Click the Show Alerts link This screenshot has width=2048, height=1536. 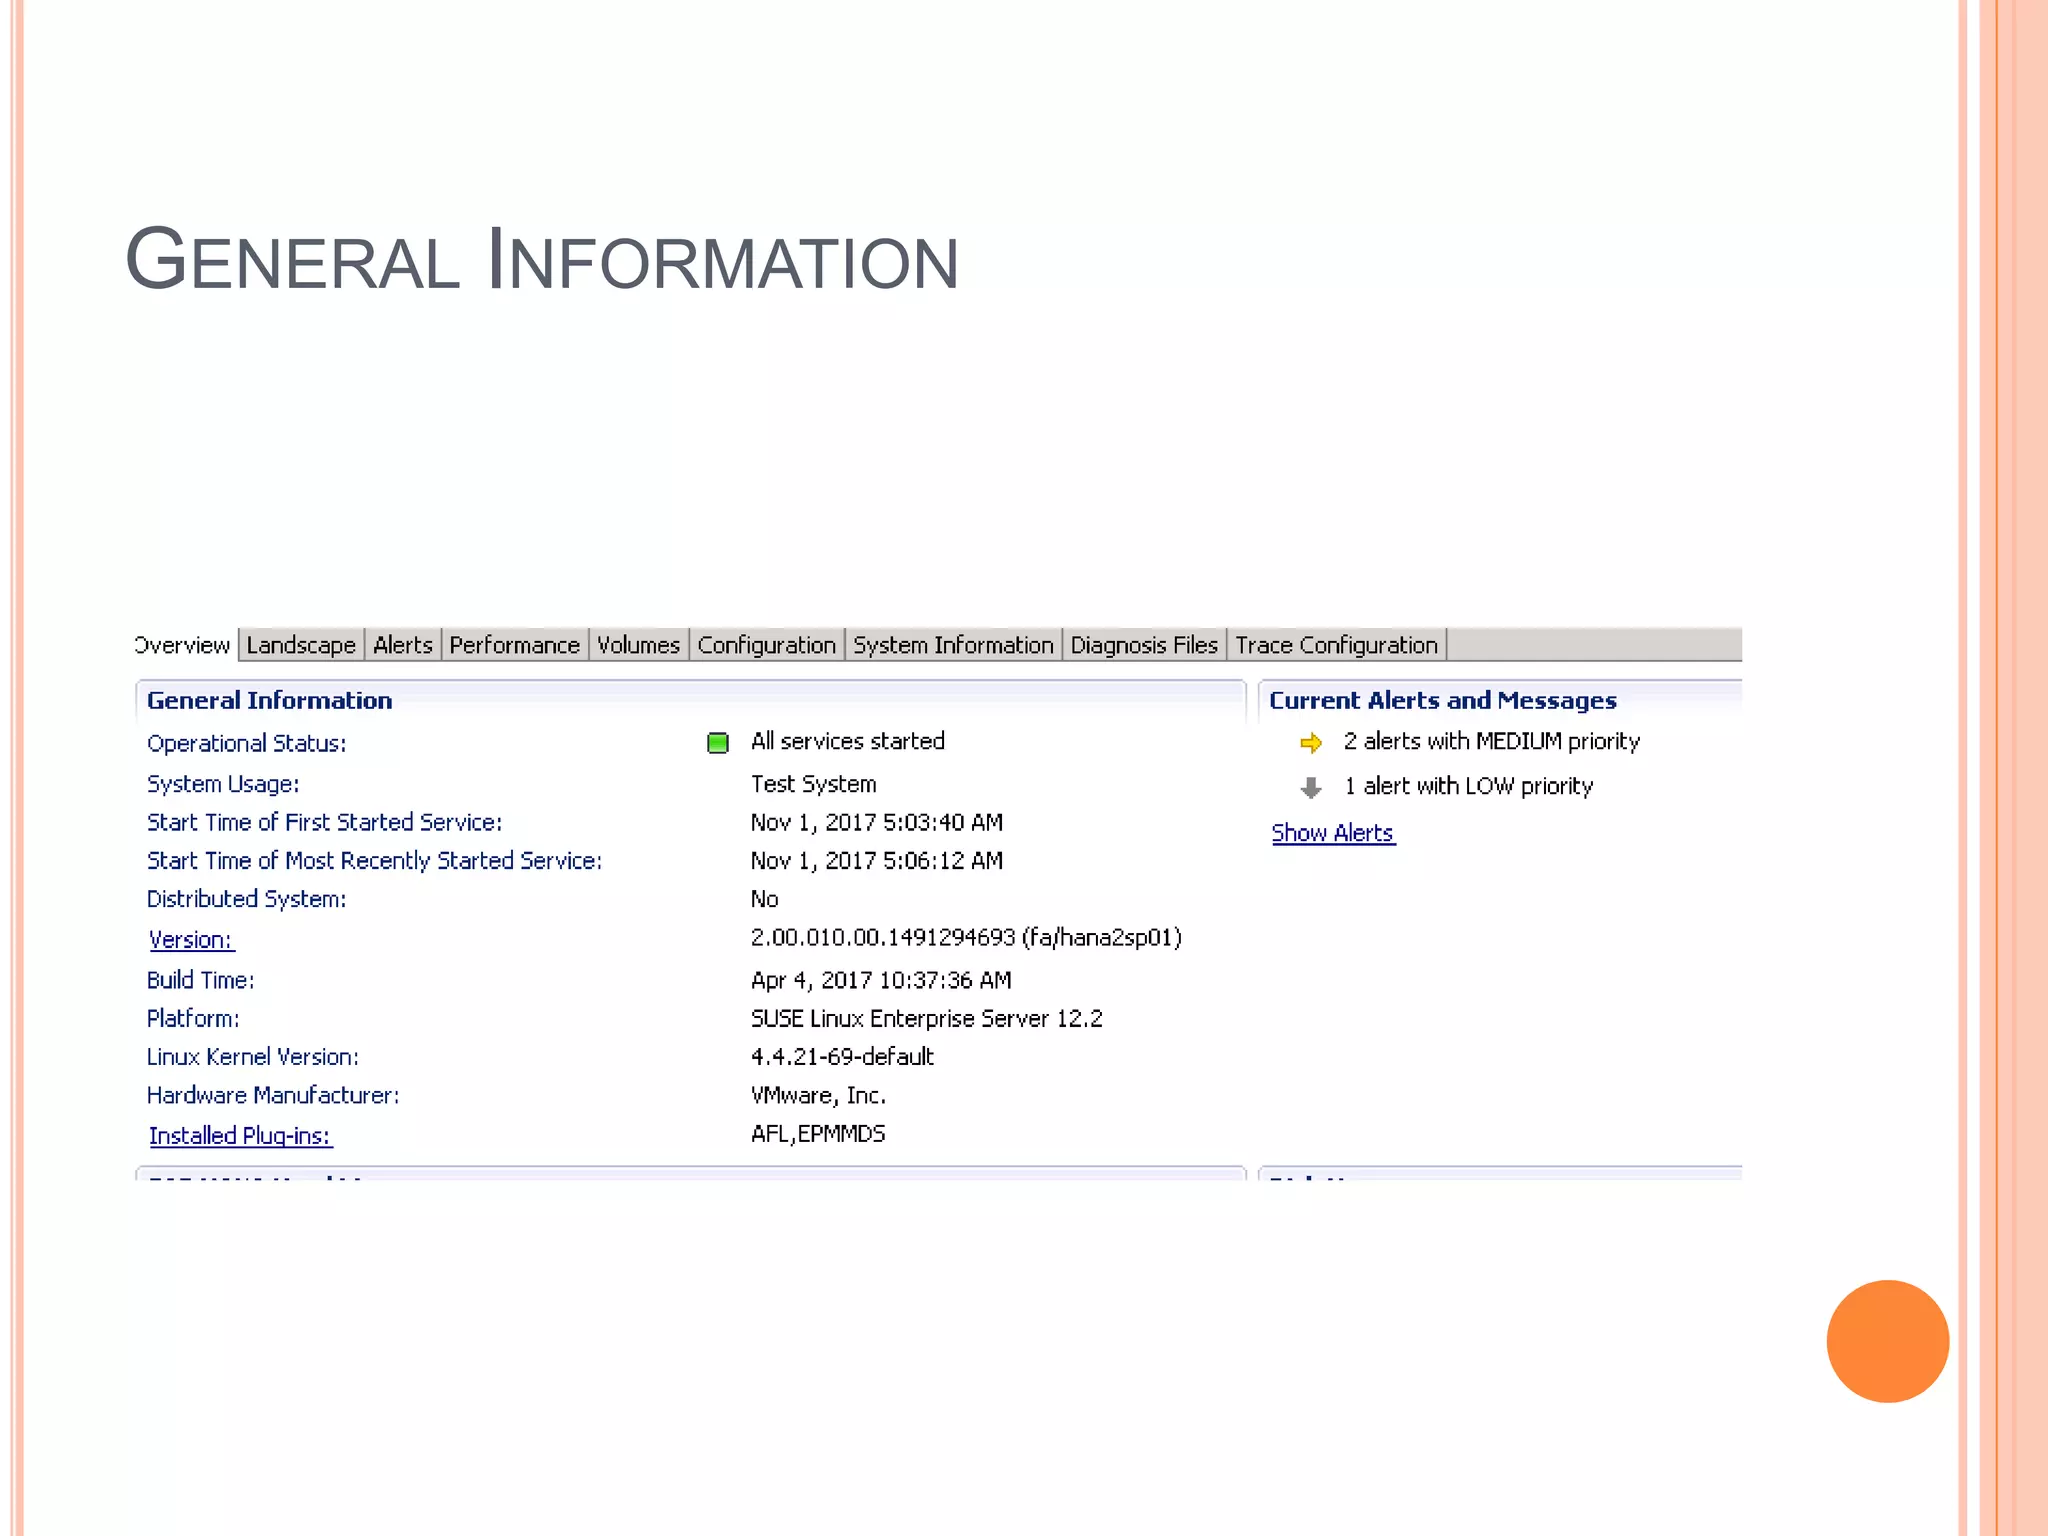(x=1333, y=833)
